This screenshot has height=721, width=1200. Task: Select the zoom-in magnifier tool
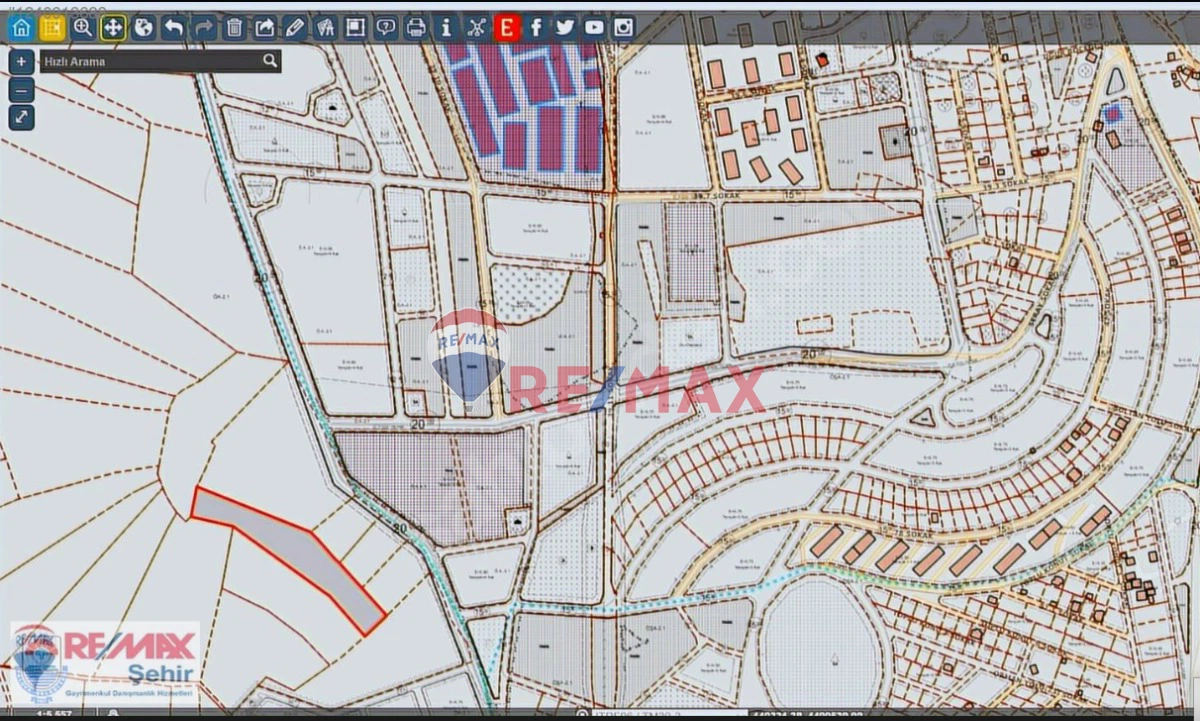click(83, 28)
